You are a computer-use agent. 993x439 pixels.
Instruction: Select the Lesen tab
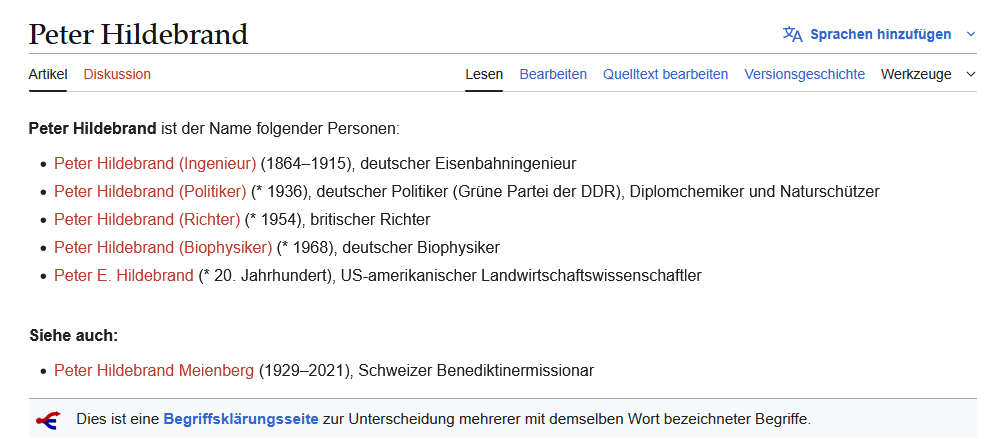pos(484,75)
